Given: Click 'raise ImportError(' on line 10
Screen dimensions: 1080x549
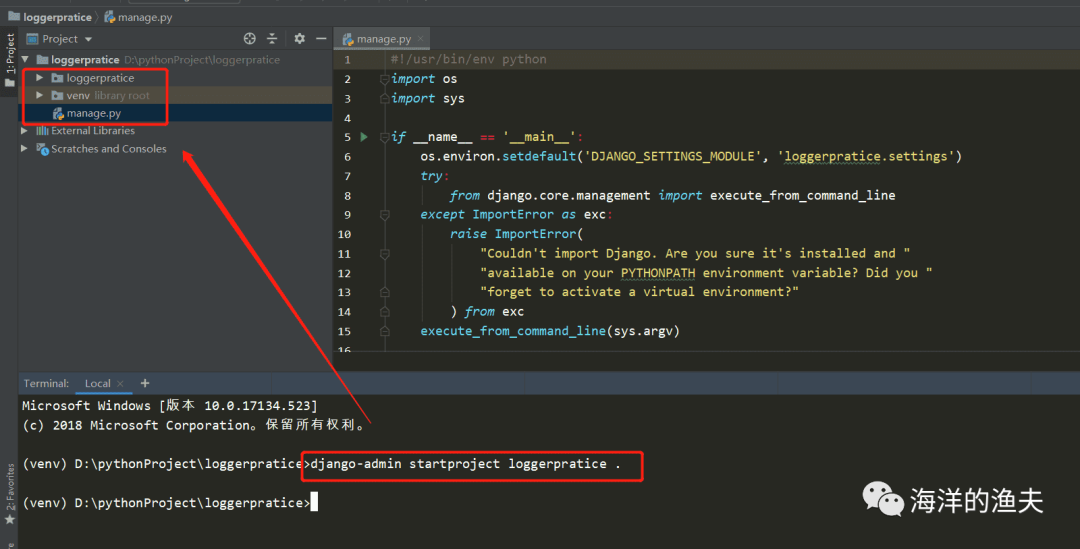Looking at the screenshot, I should click(516, 234).
